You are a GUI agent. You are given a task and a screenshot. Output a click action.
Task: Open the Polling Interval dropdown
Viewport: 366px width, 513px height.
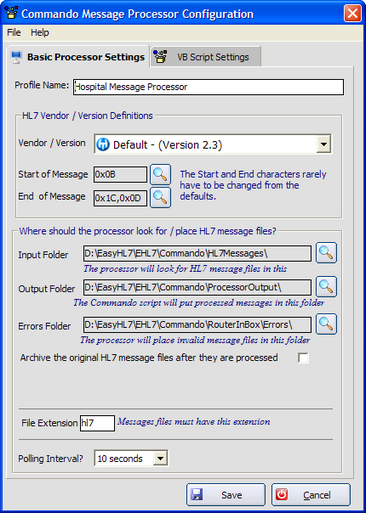[160, 458]
